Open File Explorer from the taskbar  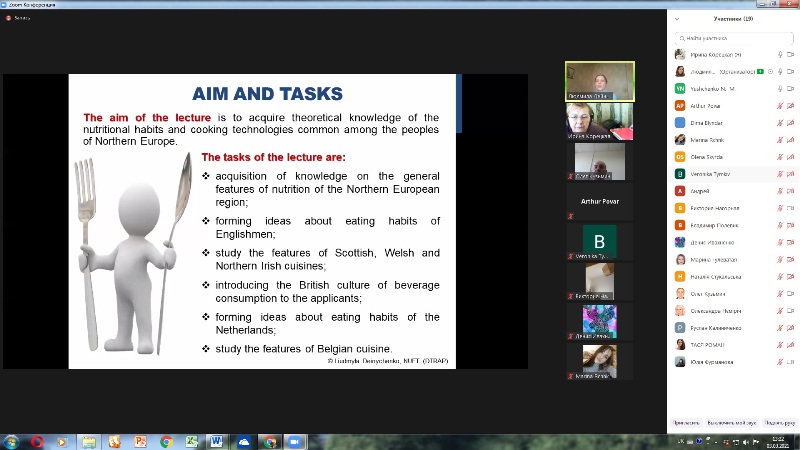coord(89,442)
